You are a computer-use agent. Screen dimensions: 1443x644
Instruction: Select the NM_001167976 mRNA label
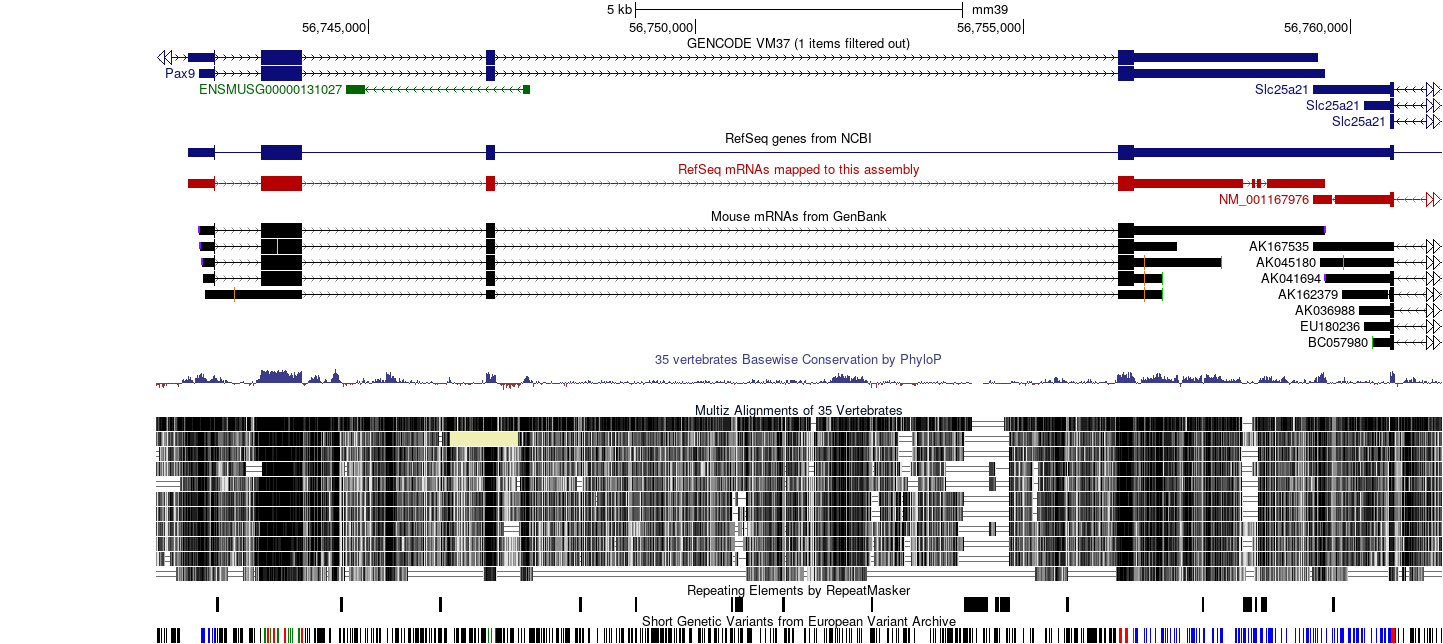tap(1263, 199)
